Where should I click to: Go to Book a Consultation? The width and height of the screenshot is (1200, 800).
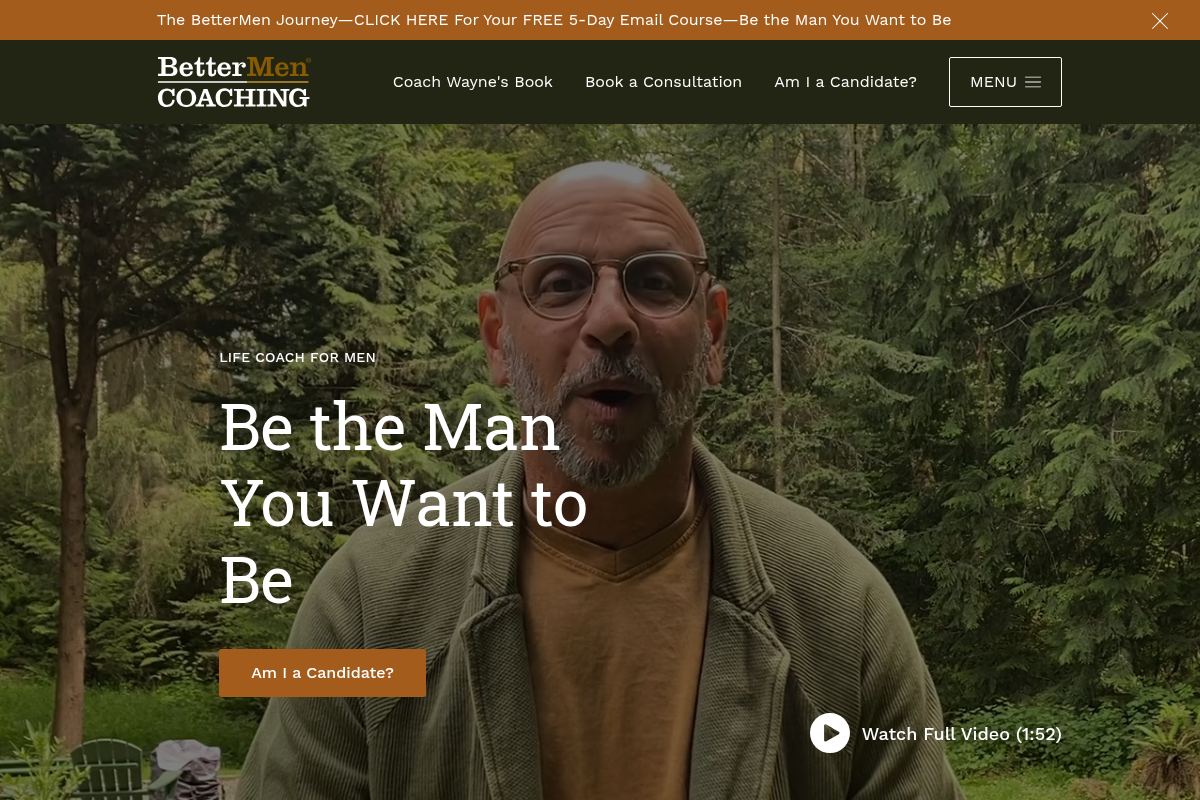coord(663,82)
